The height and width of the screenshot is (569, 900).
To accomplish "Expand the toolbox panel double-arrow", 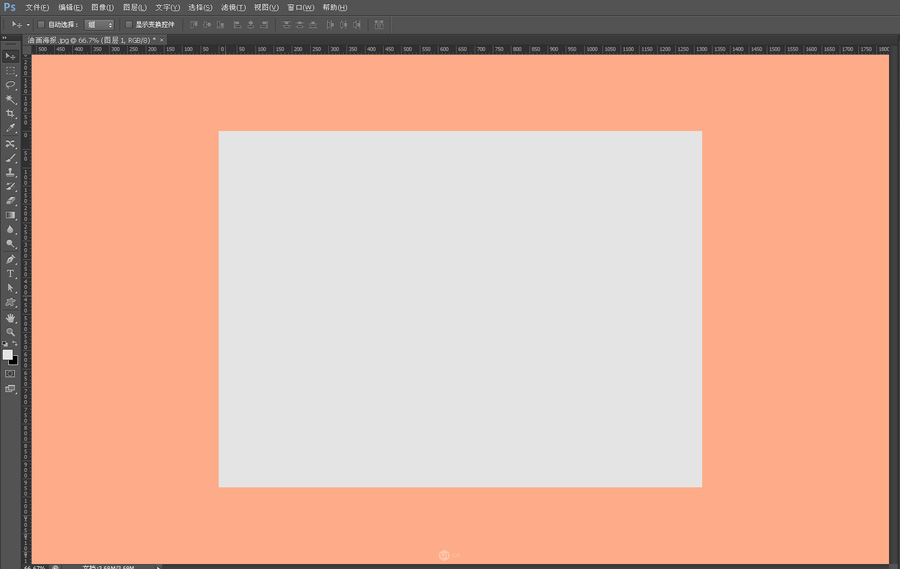I will click(x=4, y=38).
